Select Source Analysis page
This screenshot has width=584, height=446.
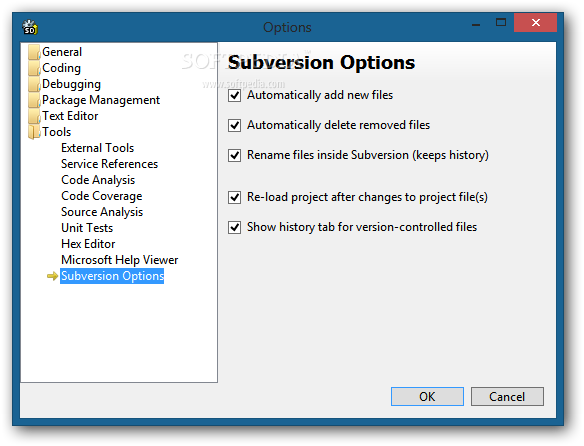[102, 212]
